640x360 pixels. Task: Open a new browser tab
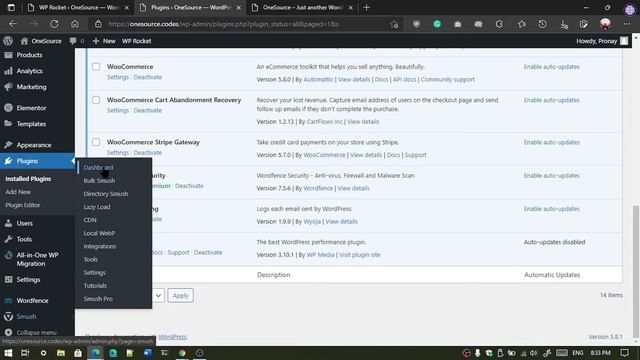tap(367, 7)
